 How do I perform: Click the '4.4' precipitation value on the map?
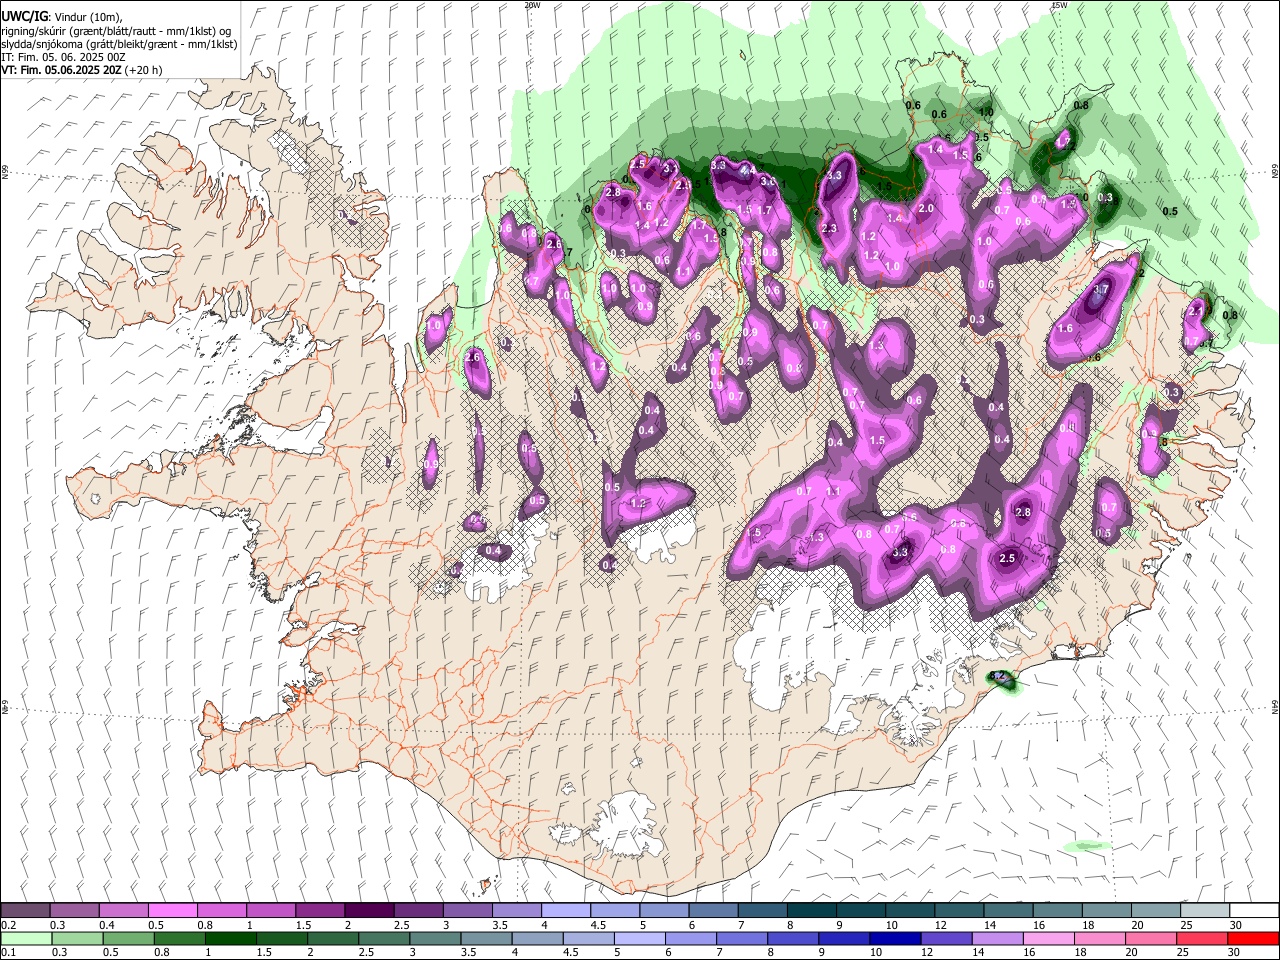pos(747,171)
